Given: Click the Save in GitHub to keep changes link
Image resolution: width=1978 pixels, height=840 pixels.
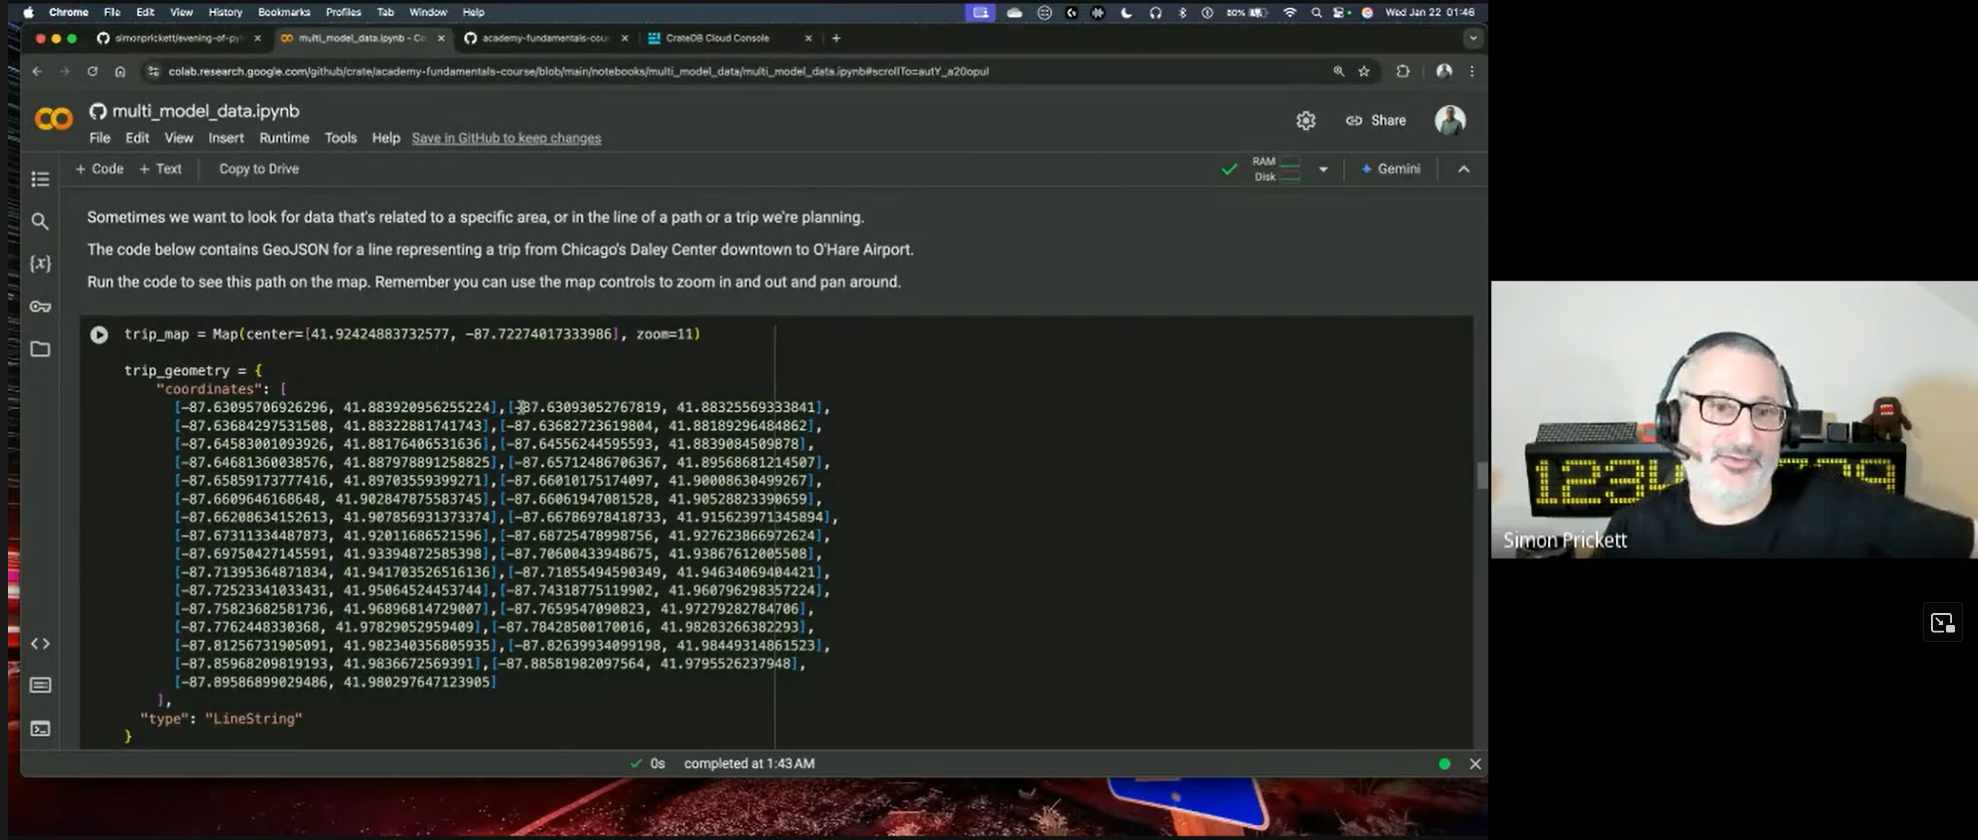Looking at the screenshot, I should coord(506,138).
